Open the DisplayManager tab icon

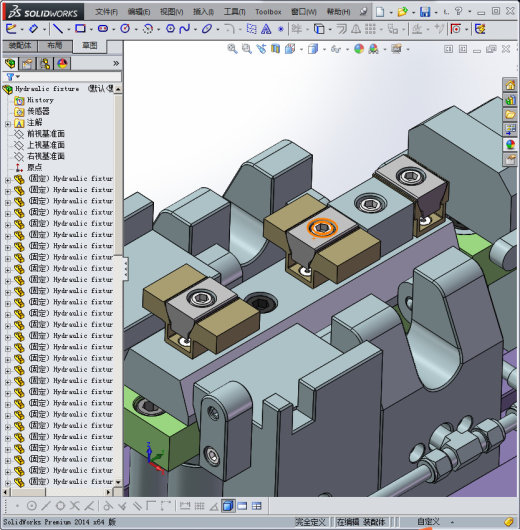(62, 64)
